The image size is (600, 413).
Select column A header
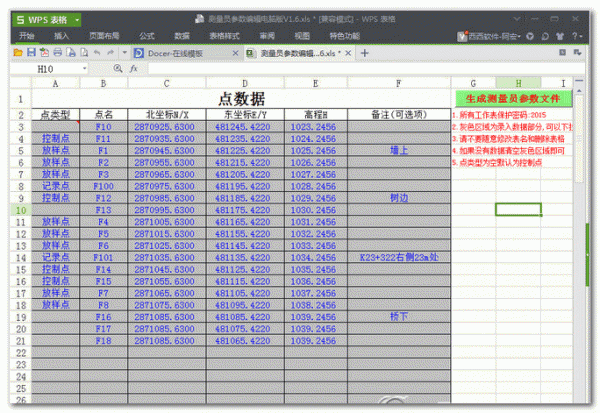pyautogui.click(x=55, y=83)
